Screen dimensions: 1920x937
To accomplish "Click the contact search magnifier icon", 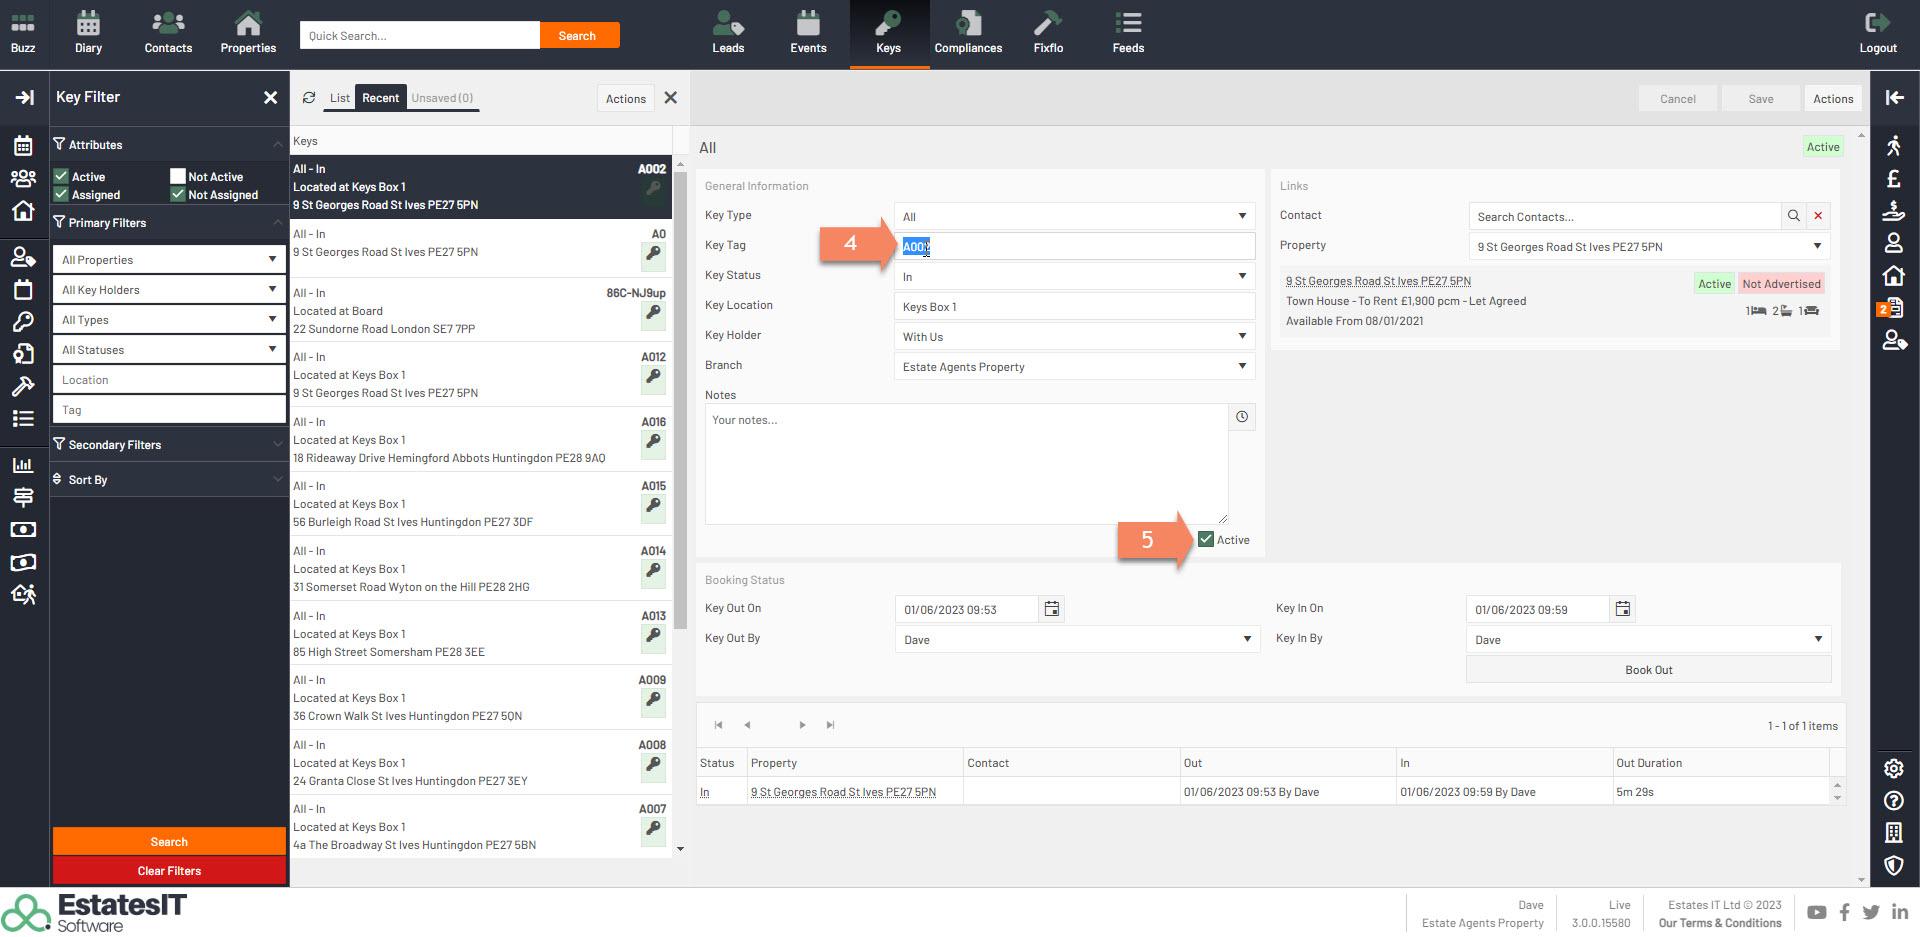I will tap(1793, 216).
